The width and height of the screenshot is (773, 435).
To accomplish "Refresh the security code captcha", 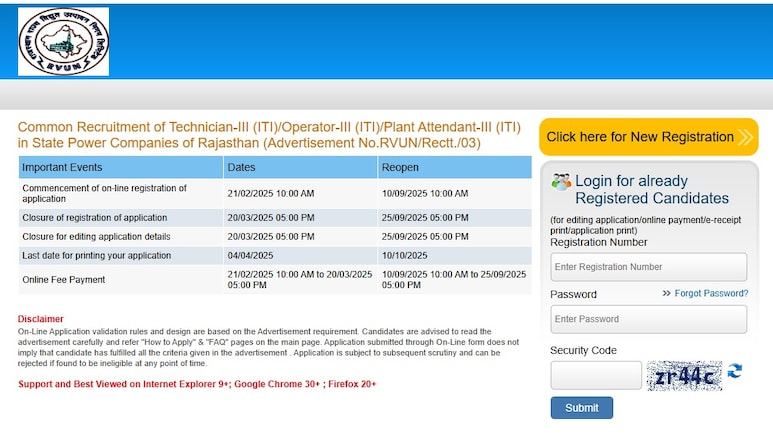I will (735, 371).
